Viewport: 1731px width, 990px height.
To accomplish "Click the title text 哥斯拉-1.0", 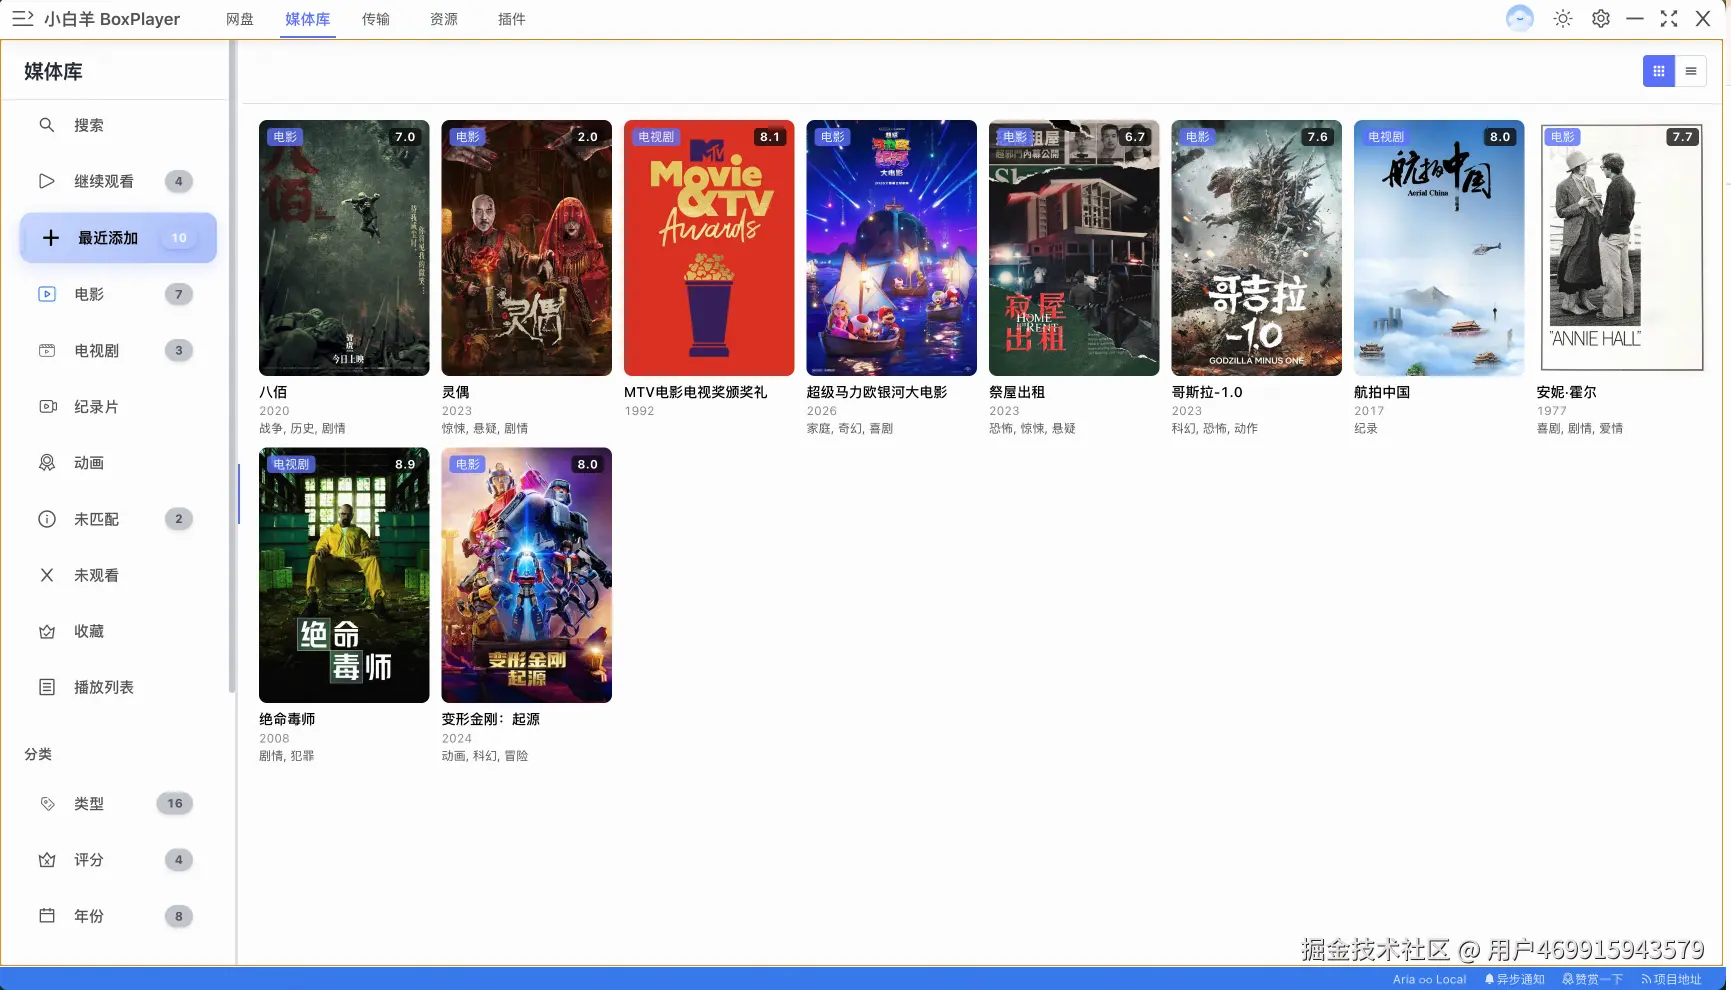I will tap(1207, 392).
